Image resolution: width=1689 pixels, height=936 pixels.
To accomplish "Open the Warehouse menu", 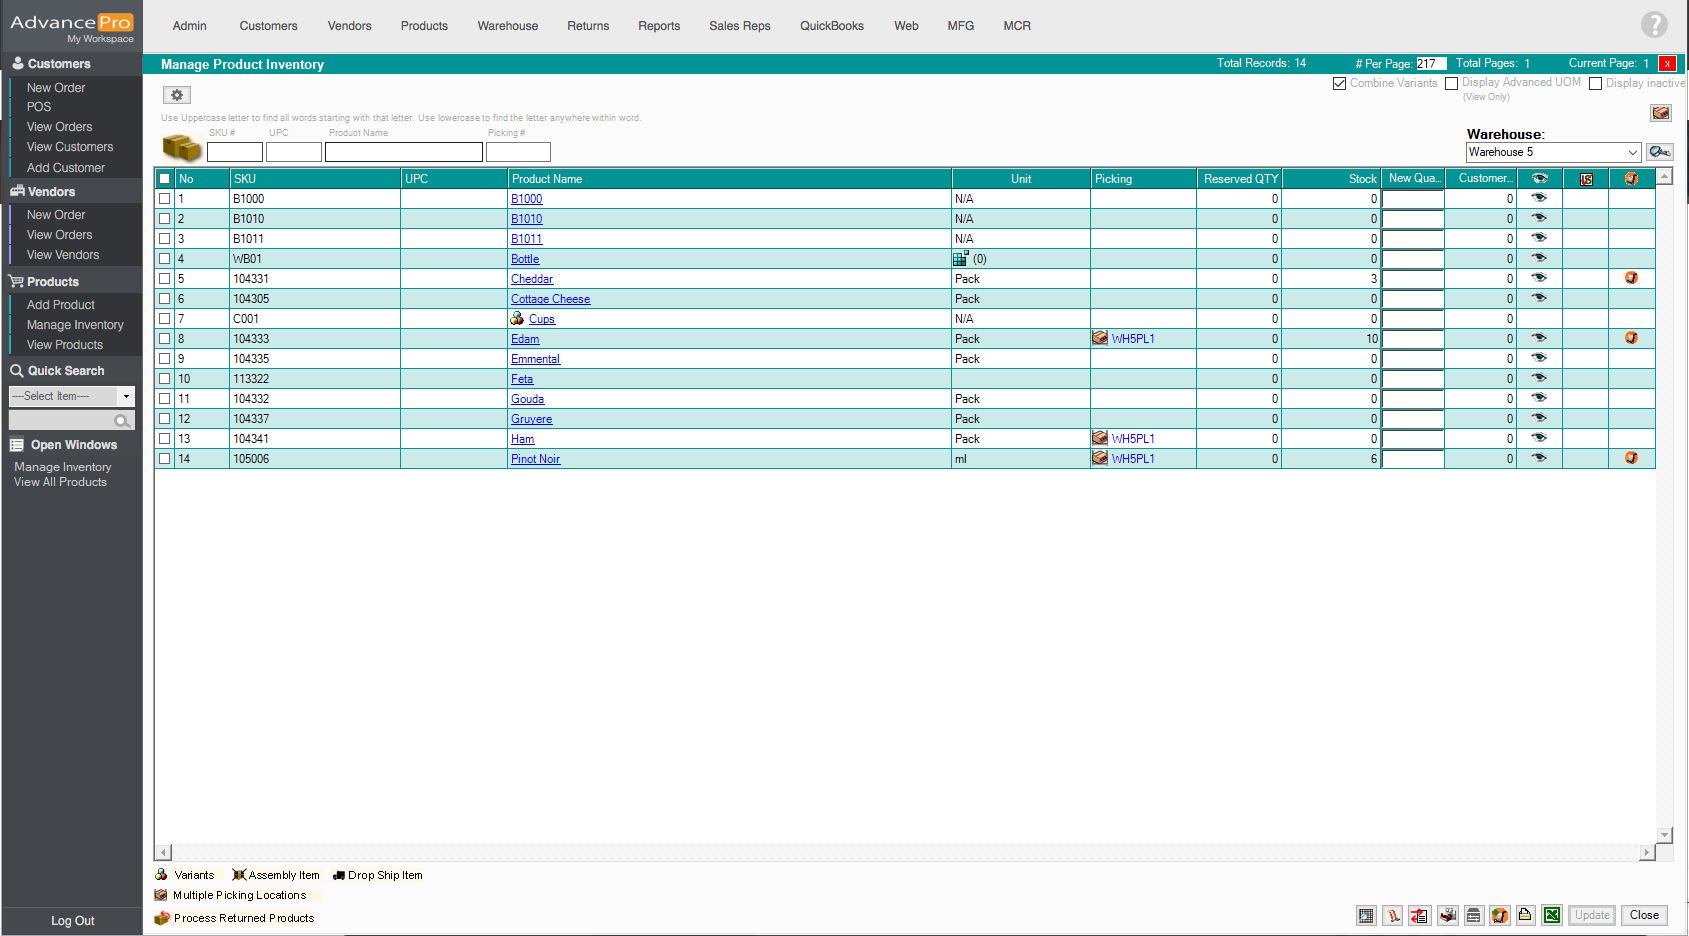I will click(507, 26).
